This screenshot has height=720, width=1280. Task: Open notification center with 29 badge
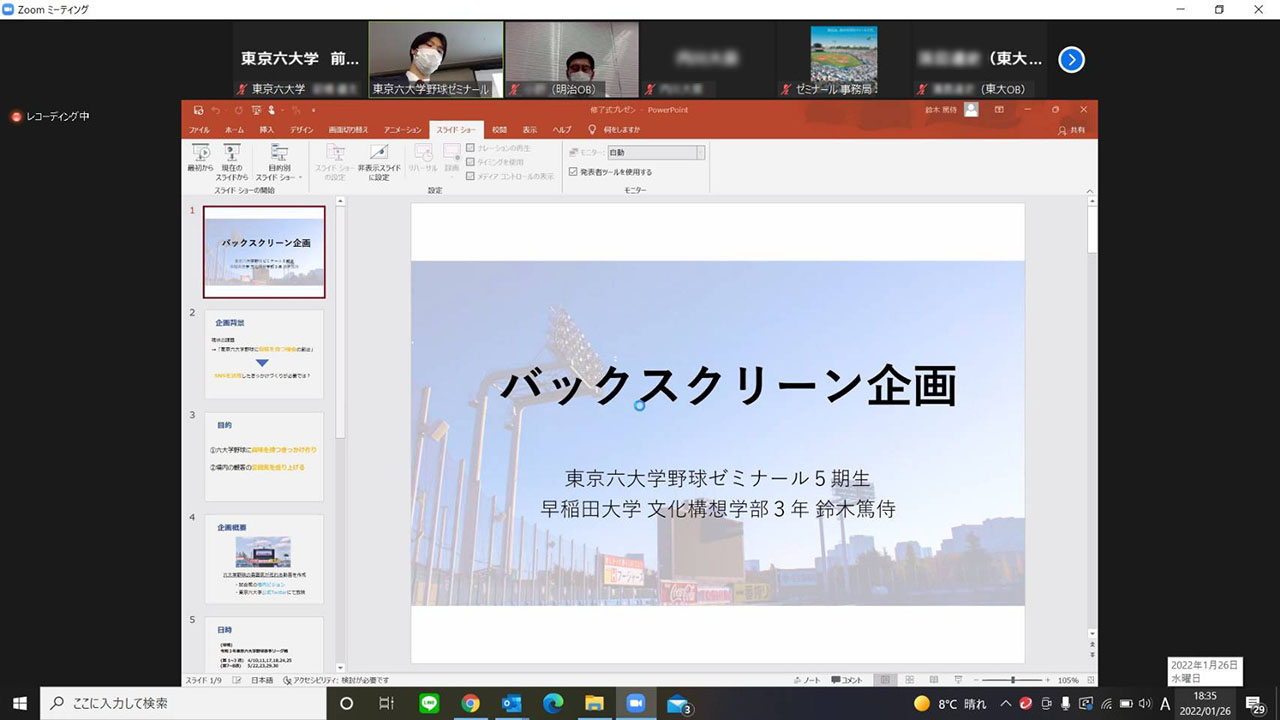point(1256,704)
